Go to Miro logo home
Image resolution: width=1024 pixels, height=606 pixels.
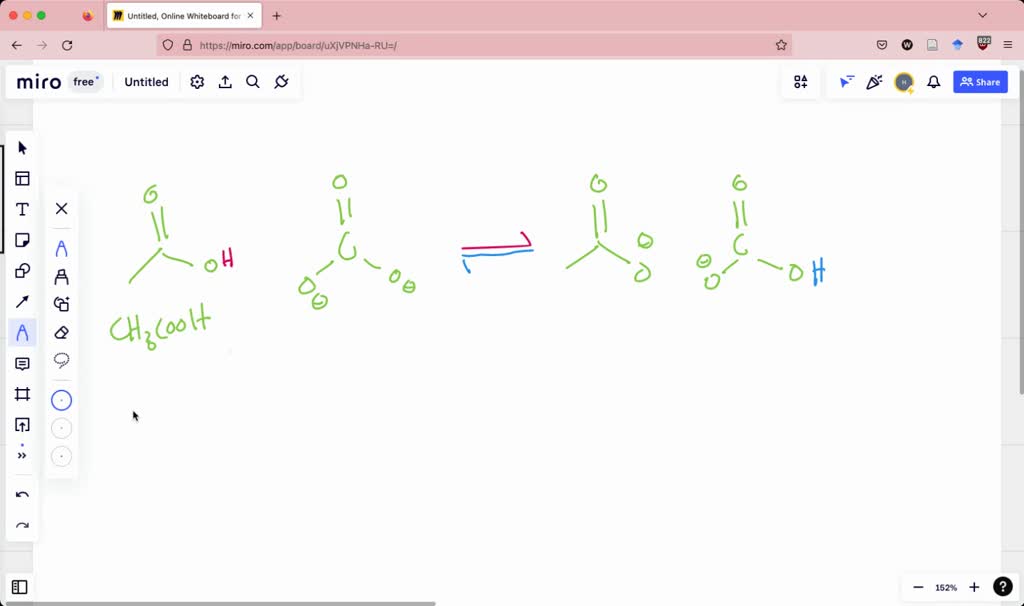tap(39, 82)
